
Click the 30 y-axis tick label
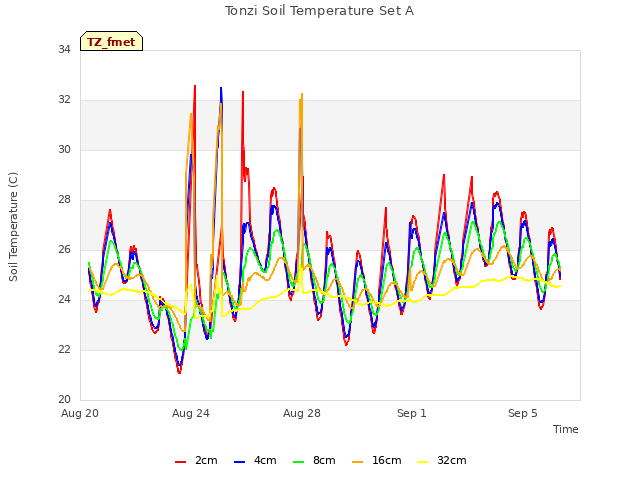click(64, 150)
